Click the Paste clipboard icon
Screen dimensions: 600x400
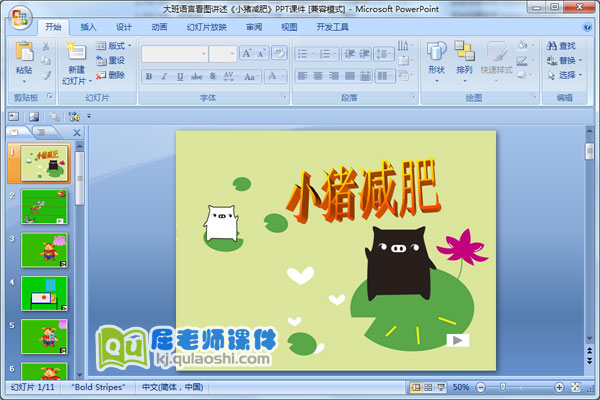pos(24,51)
